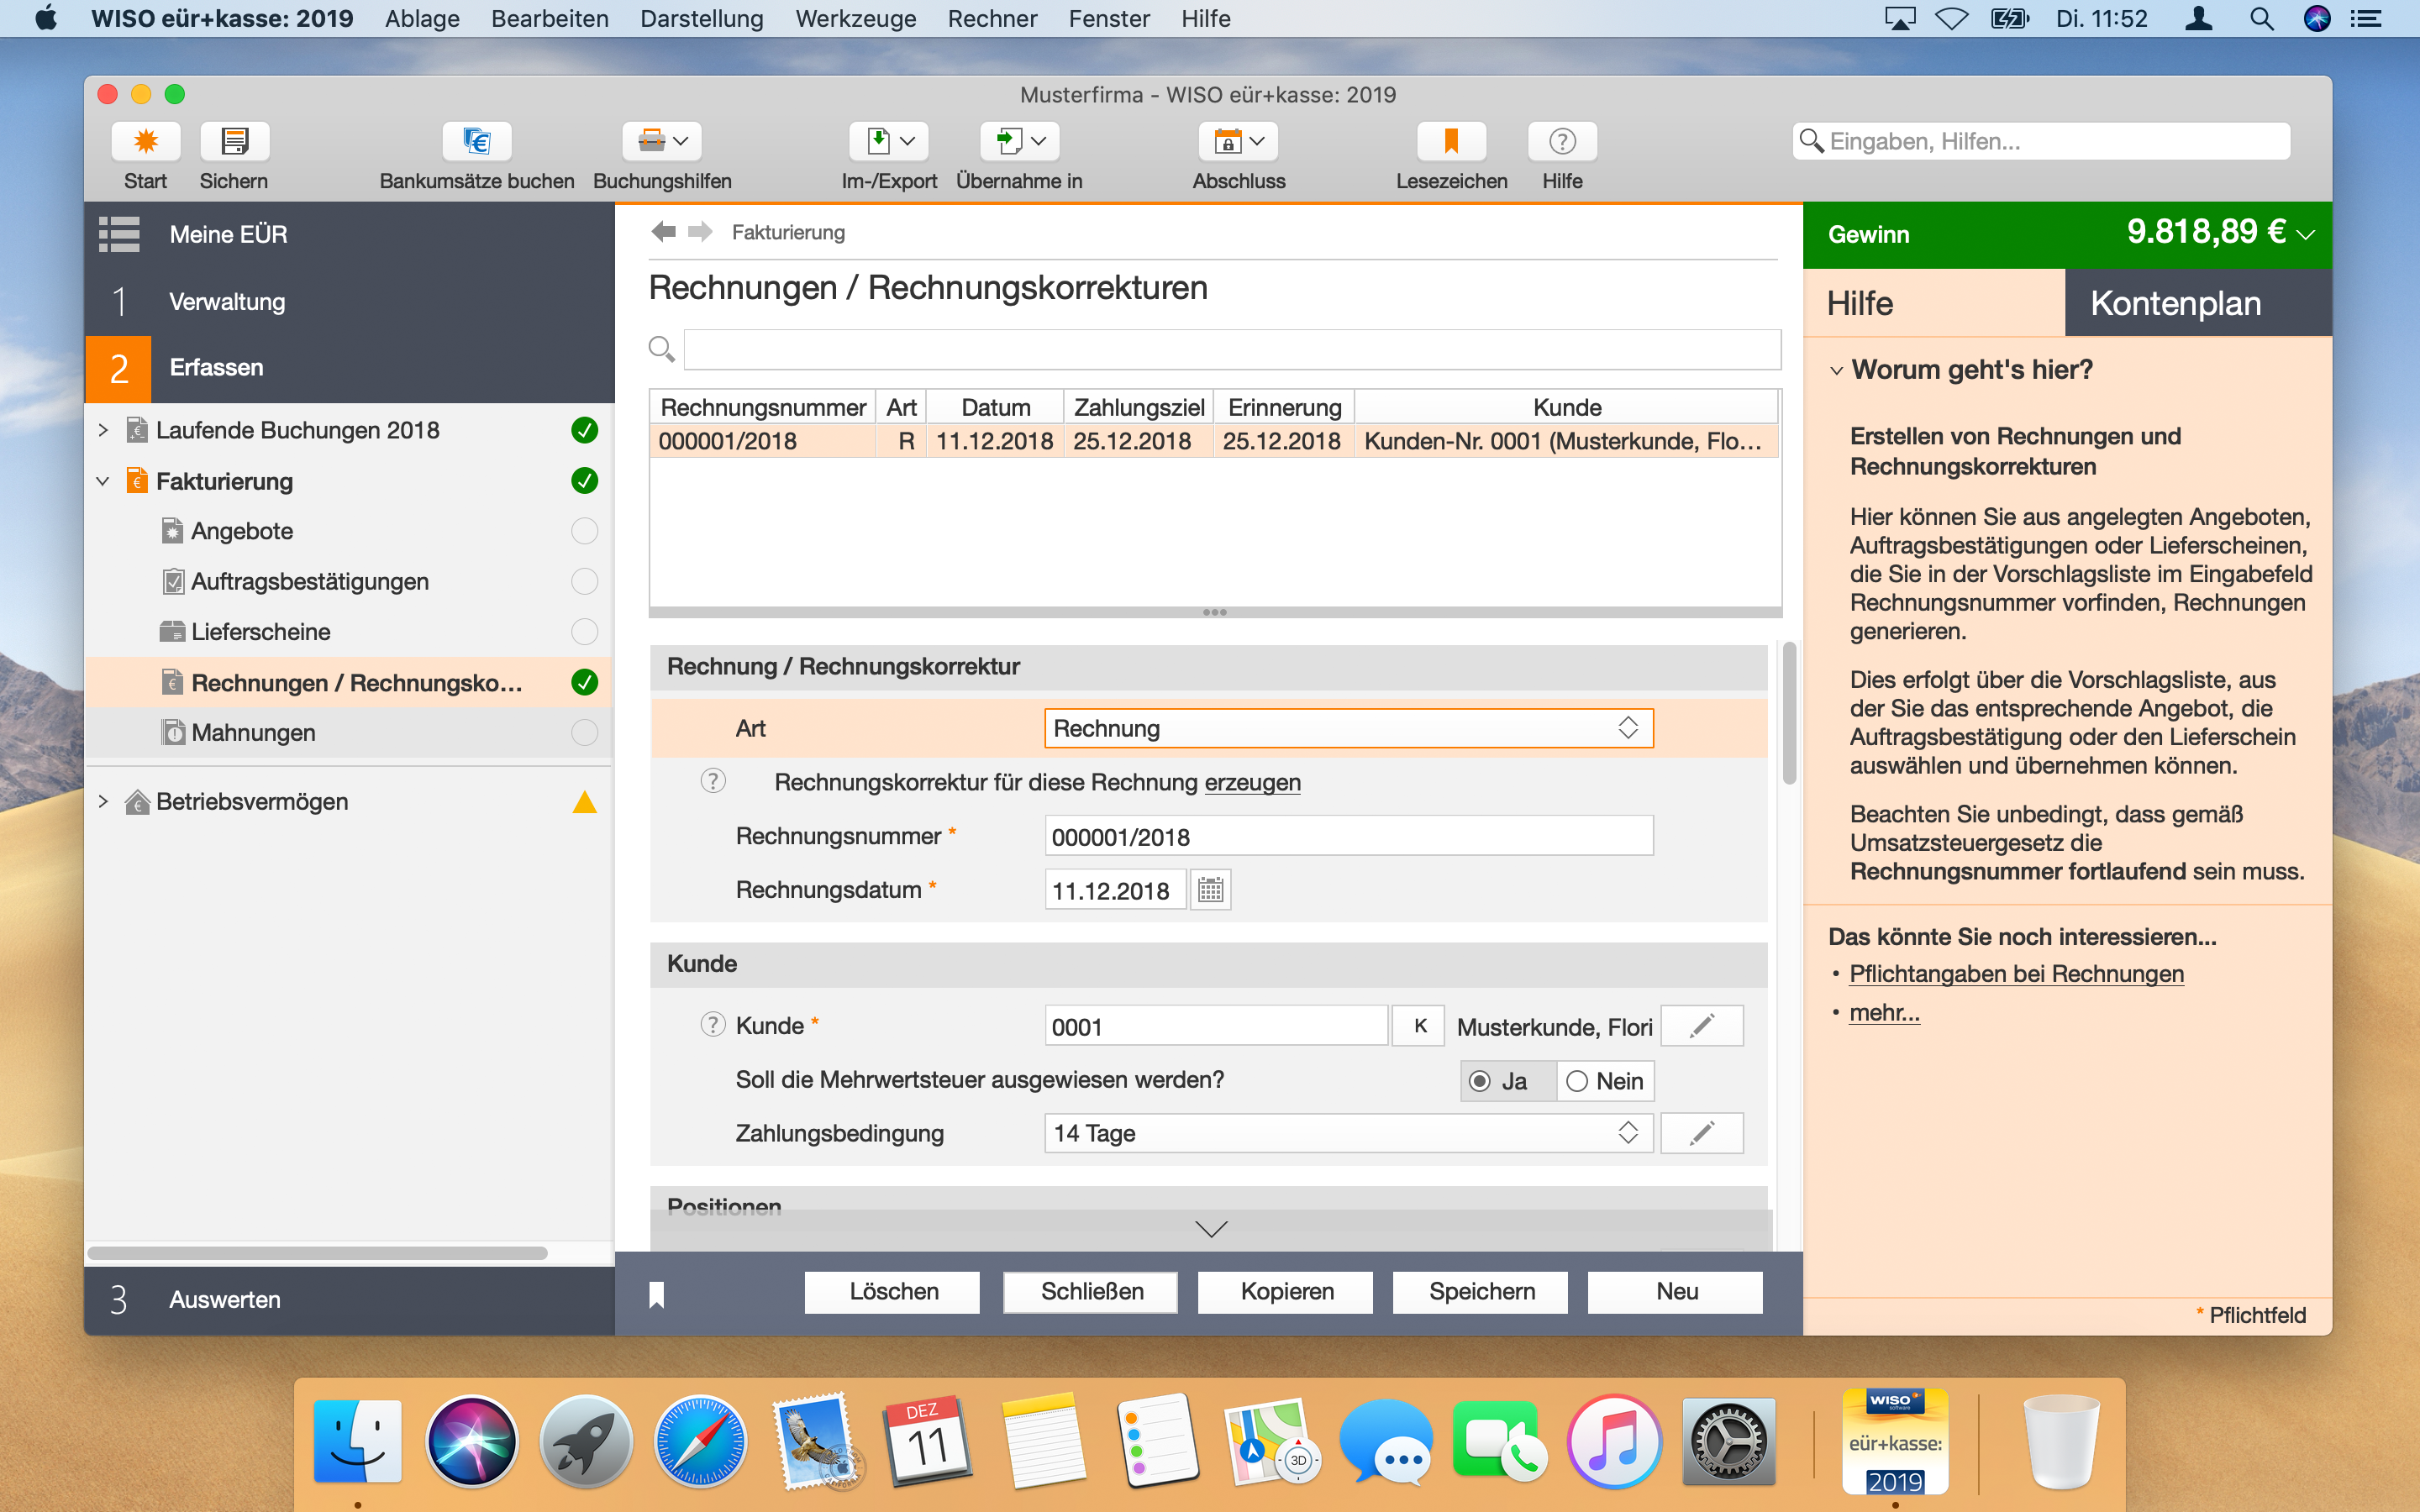This screenshot has height=1512, width=2420.
Task: Click the Speichern button
Action: tap(1481, 1292)
